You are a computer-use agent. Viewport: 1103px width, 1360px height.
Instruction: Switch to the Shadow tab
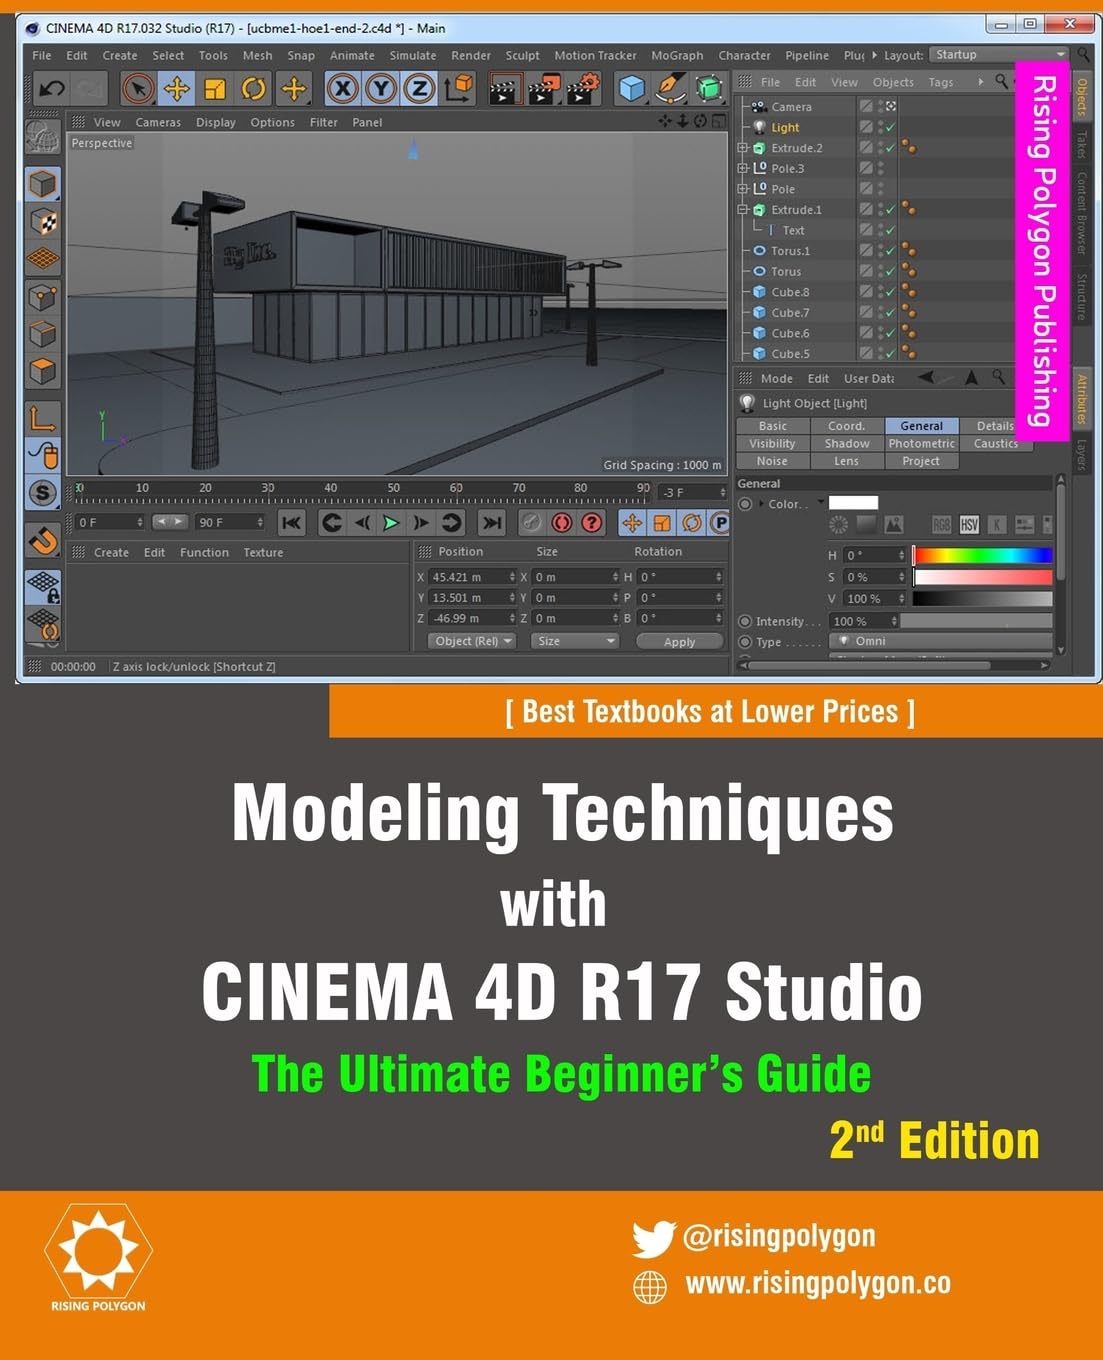[846, 444]
